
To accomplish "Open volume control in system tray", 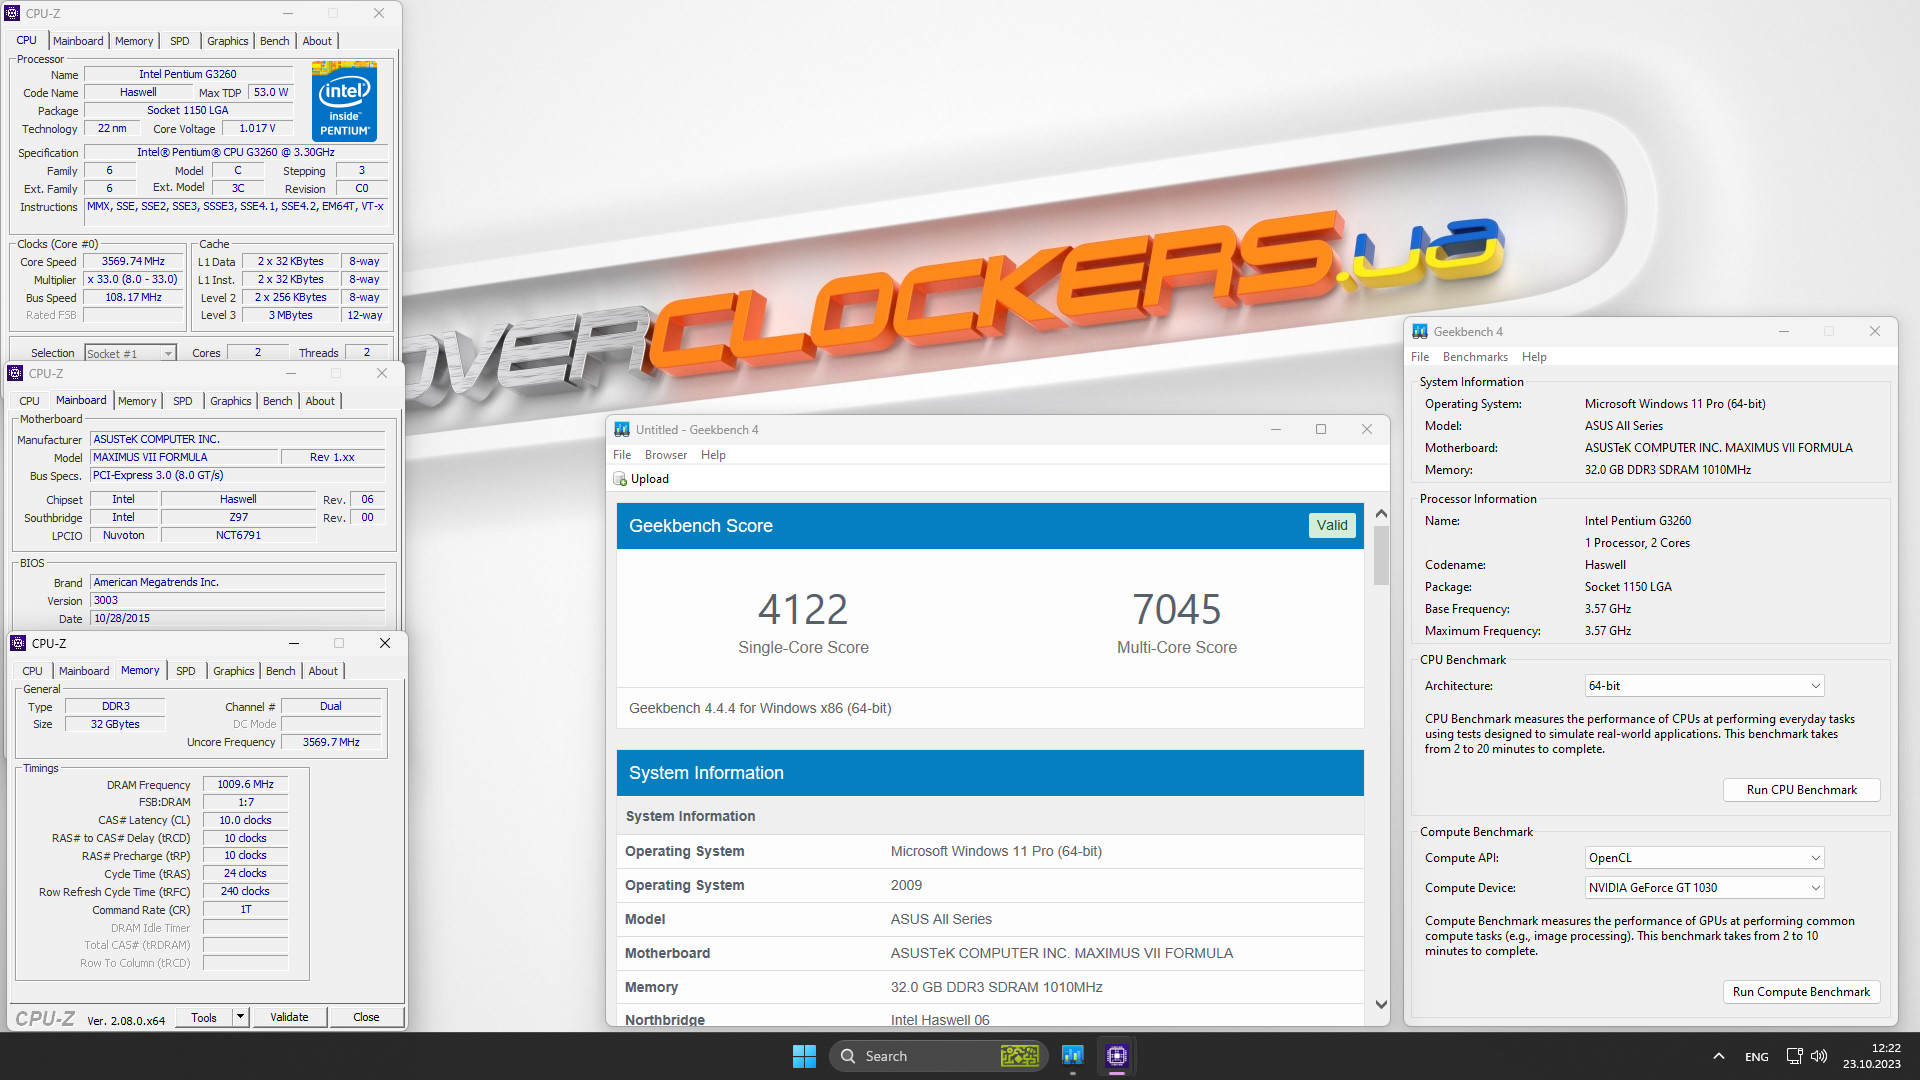I will 1819,1056.
